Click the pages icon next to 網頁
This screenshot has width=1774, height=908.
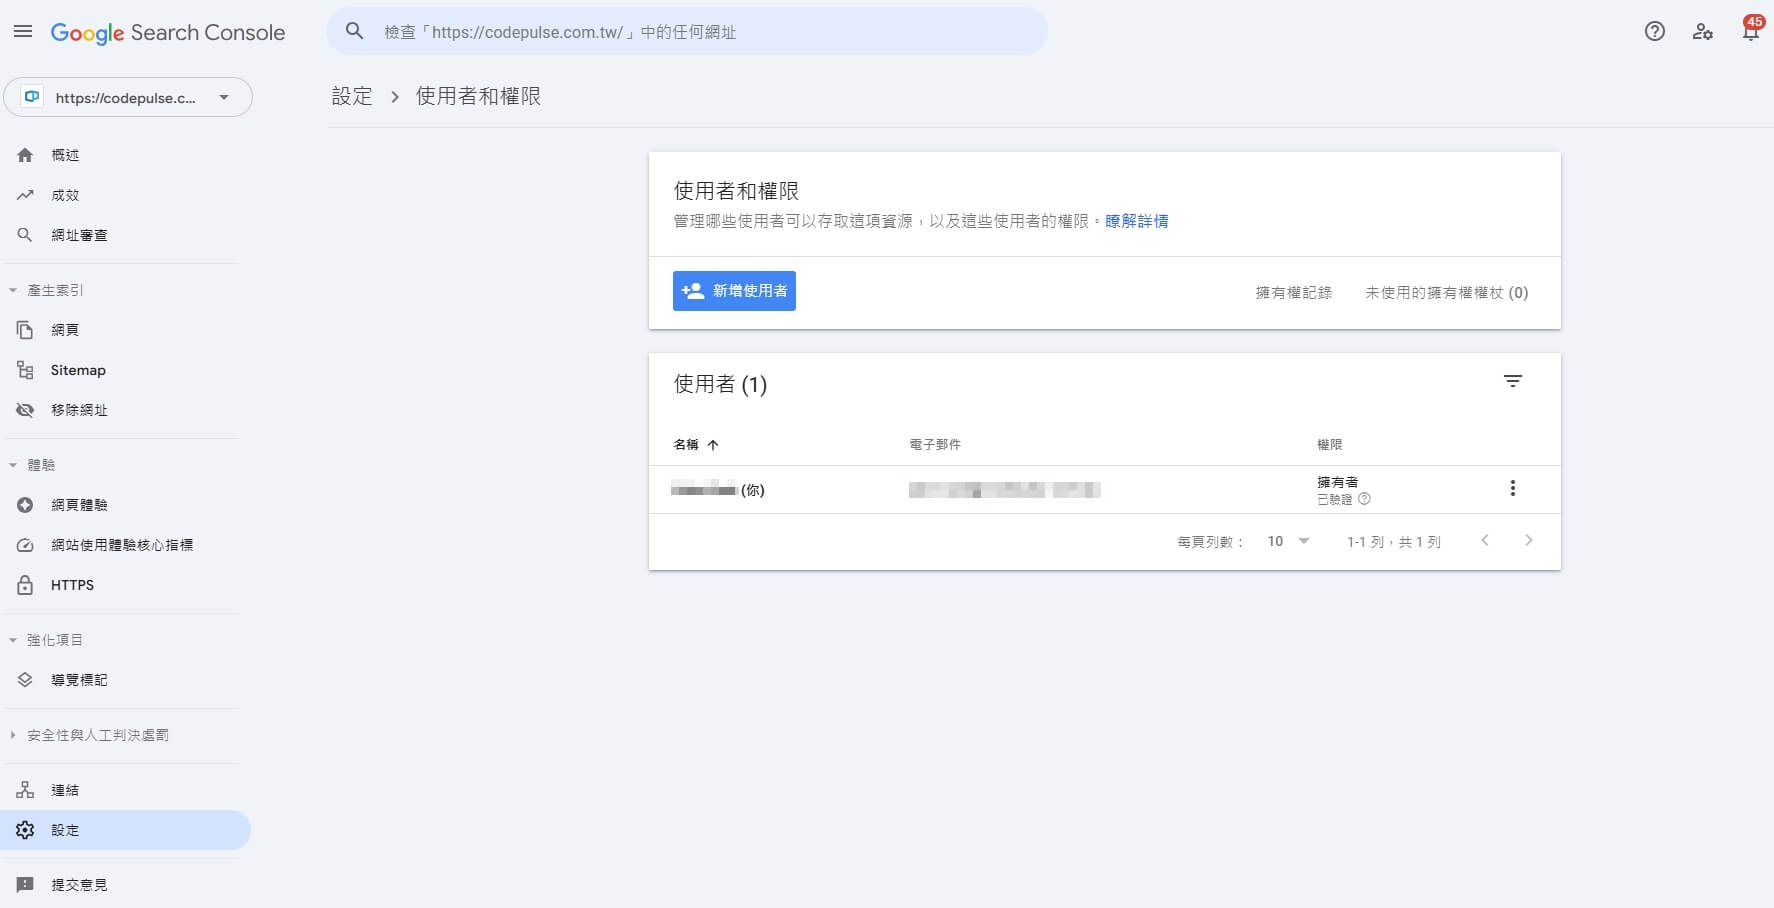(25, 330)
